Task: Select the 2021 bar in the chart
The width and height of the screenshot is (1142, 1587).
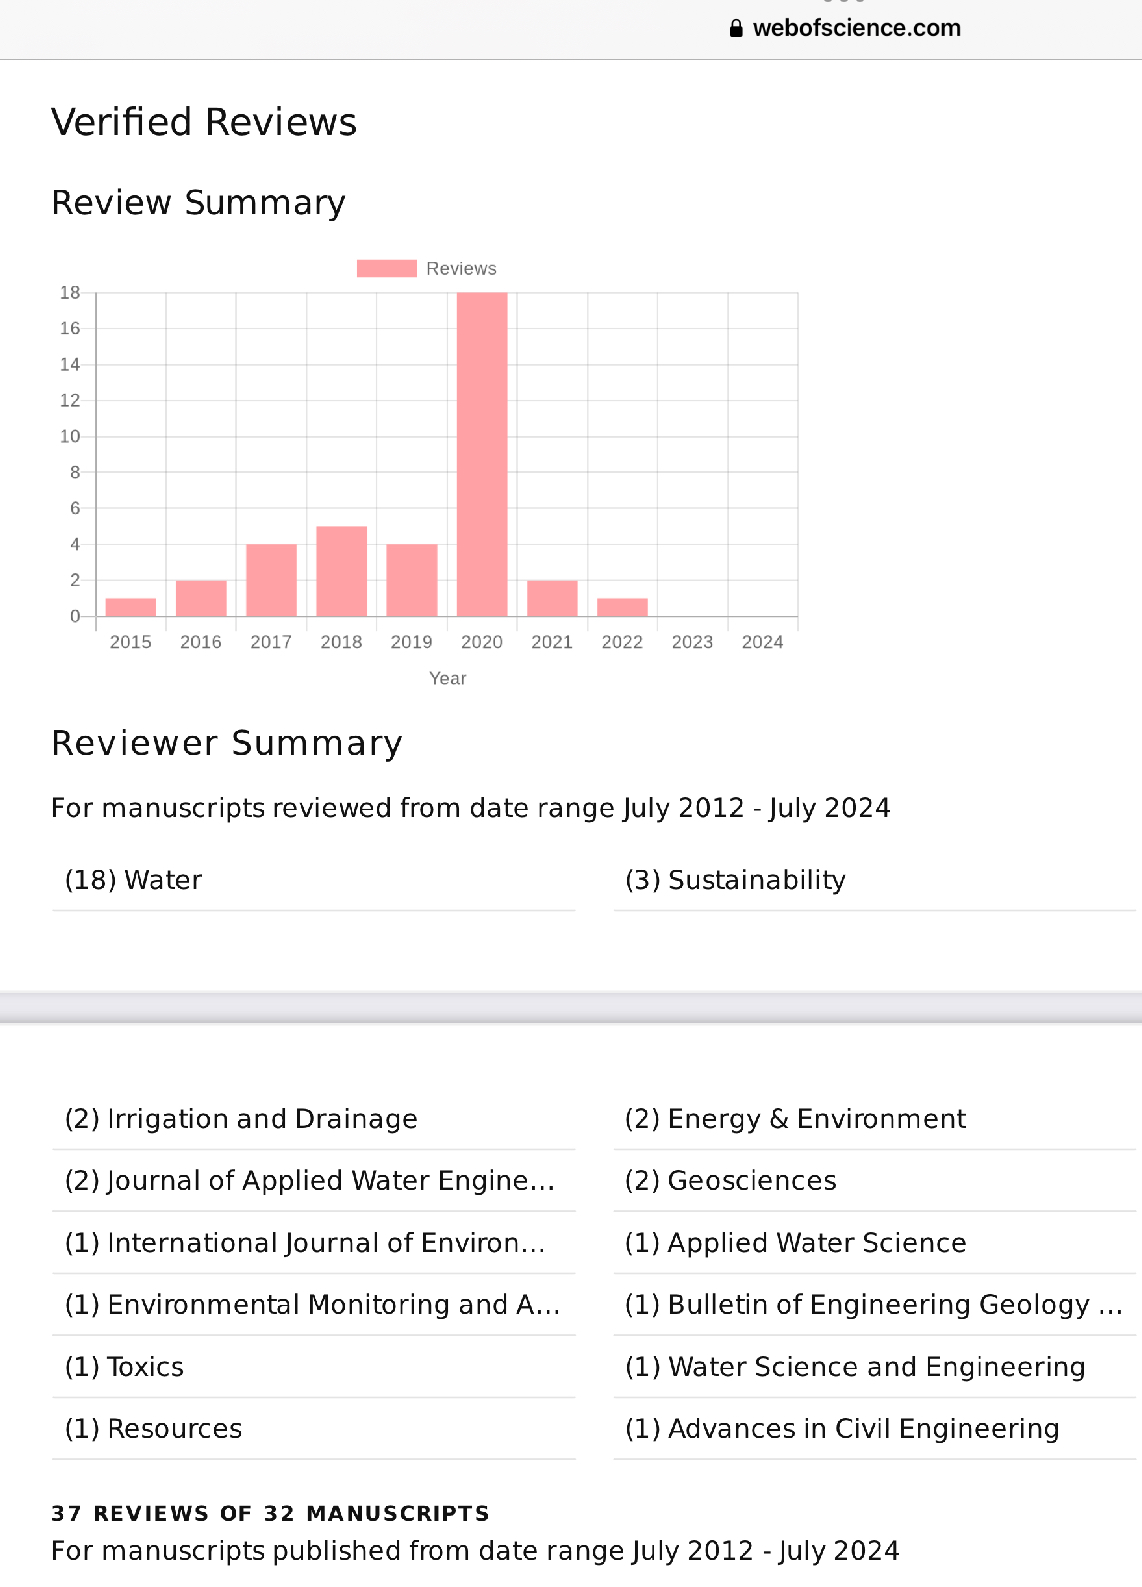Action: (x=552, y=598)
